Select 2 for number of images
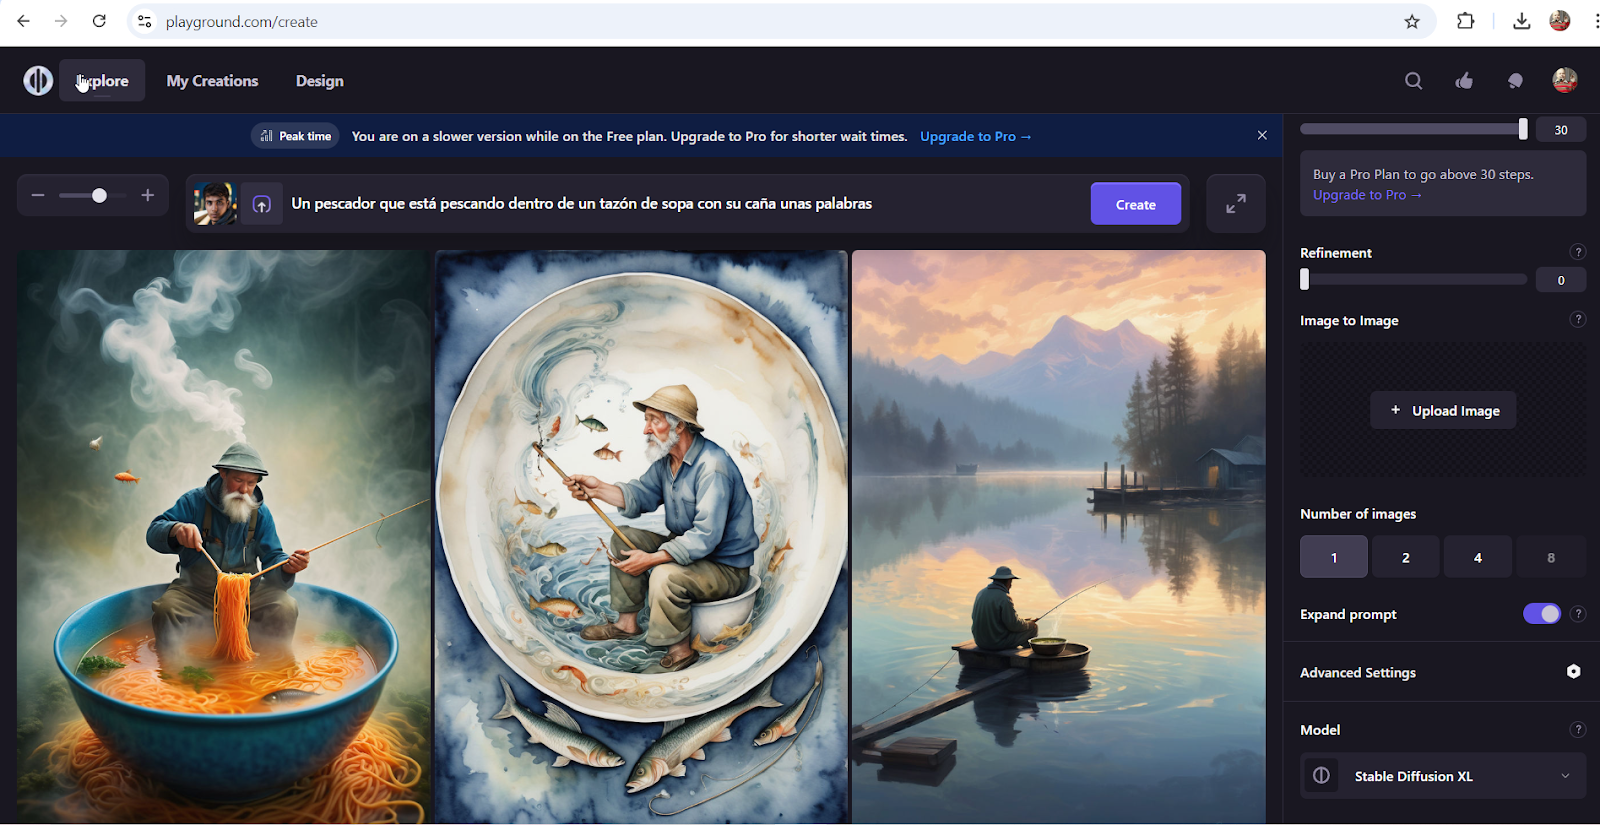This screenshot has width=1600, height=825. pyautogui.click(x=1405, y=557)
